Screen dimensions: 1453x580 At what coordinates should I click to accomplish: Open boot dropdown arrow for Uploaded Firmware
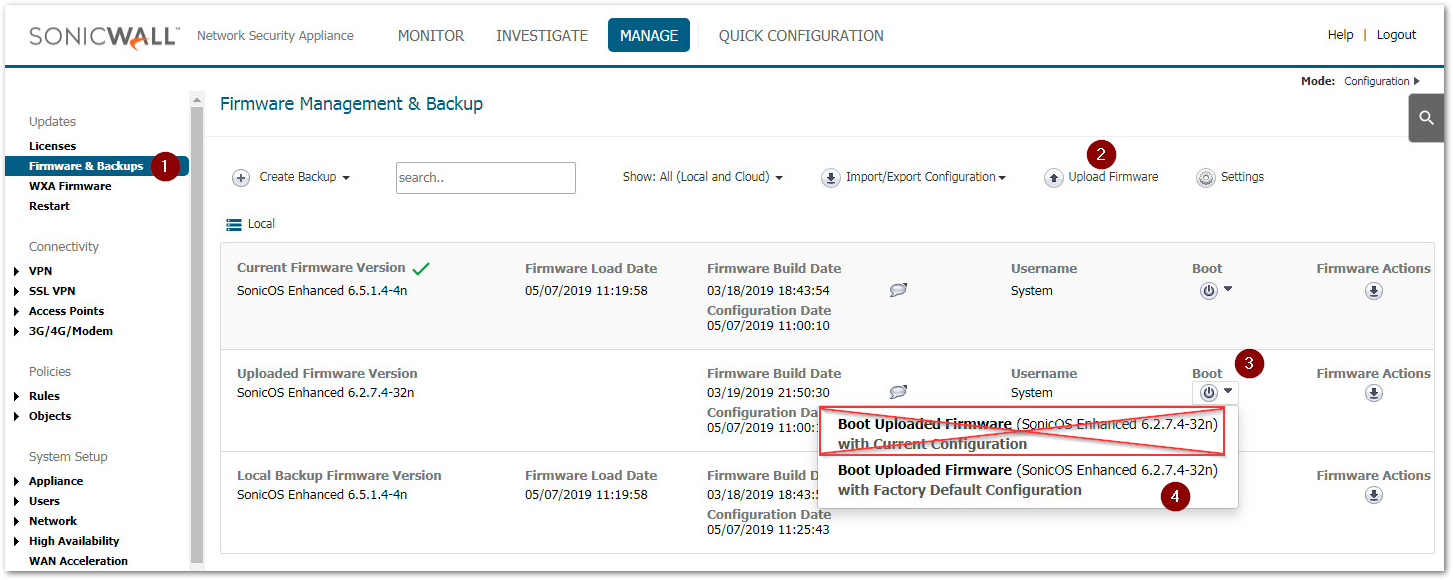coord(1228,391)
